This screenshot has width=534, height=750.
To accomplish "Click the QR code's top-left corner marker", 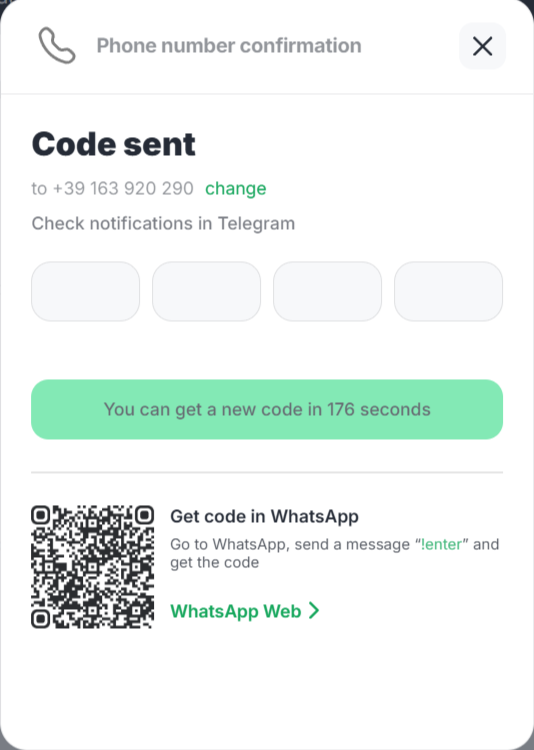I will click(x=41, y=515).
